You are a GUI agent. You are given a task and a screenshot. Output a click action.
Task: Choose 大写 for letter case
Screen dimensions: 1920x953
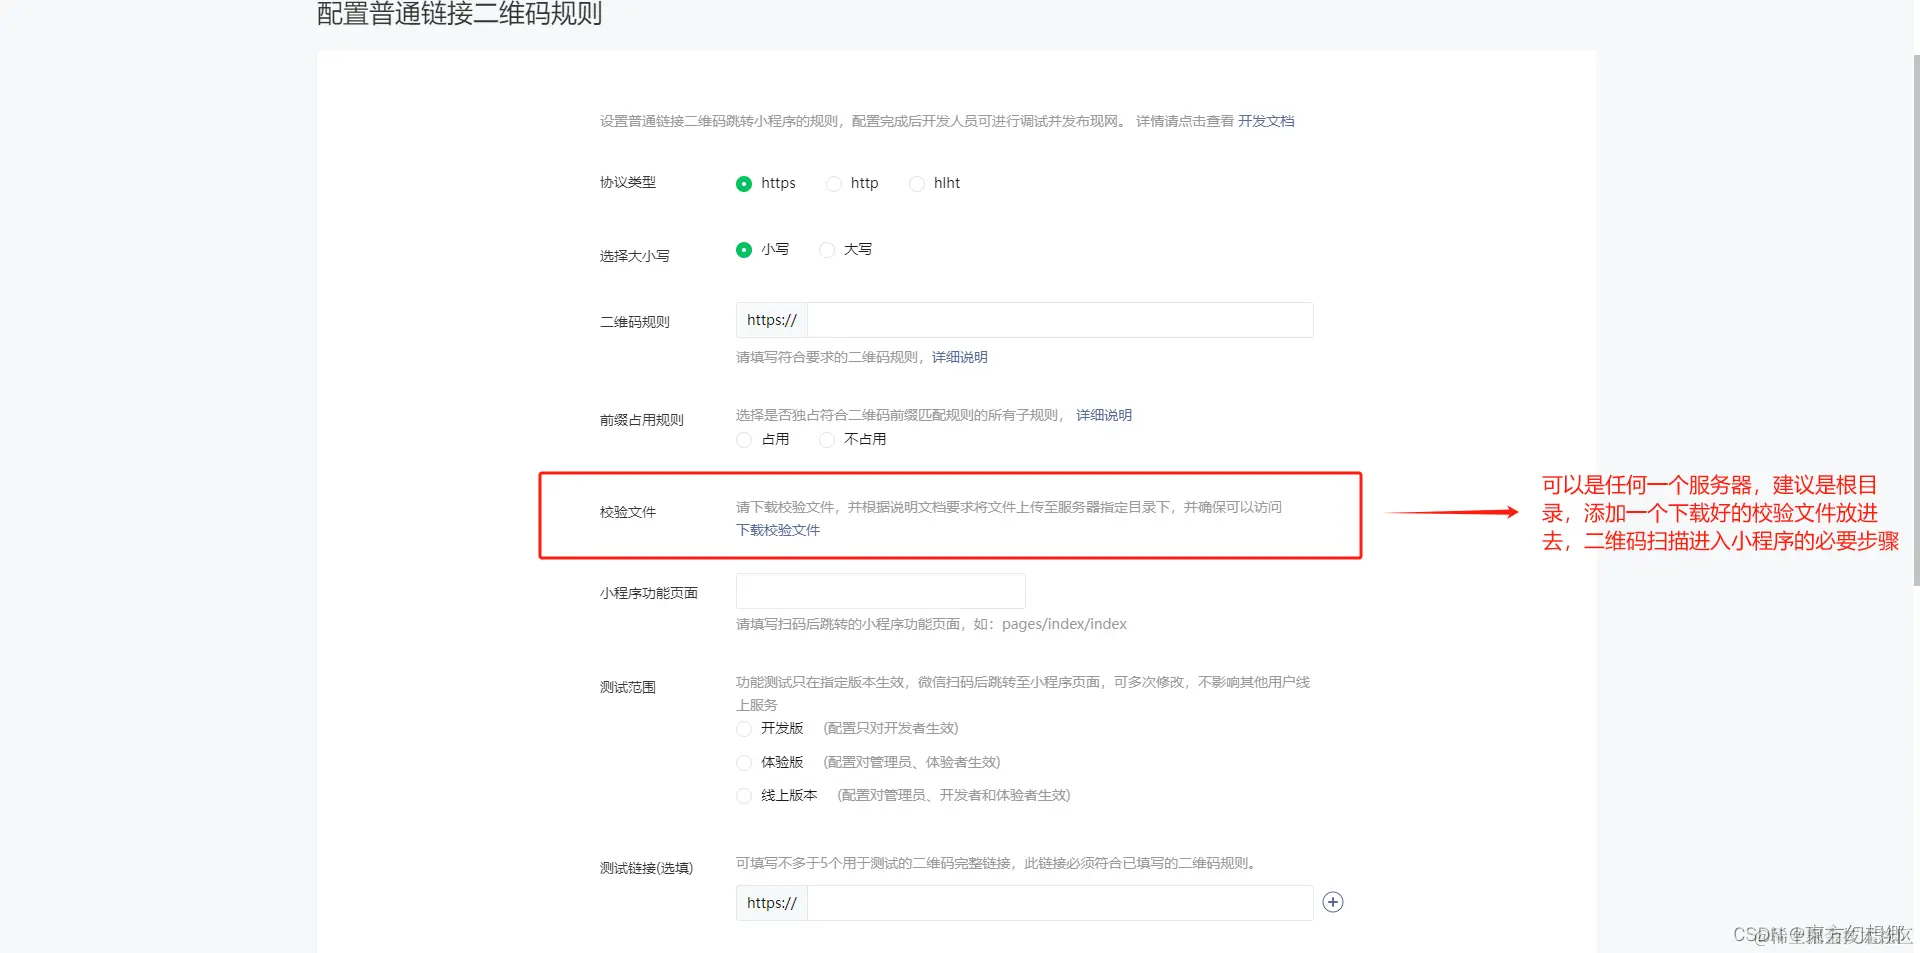tap(826, 250)
